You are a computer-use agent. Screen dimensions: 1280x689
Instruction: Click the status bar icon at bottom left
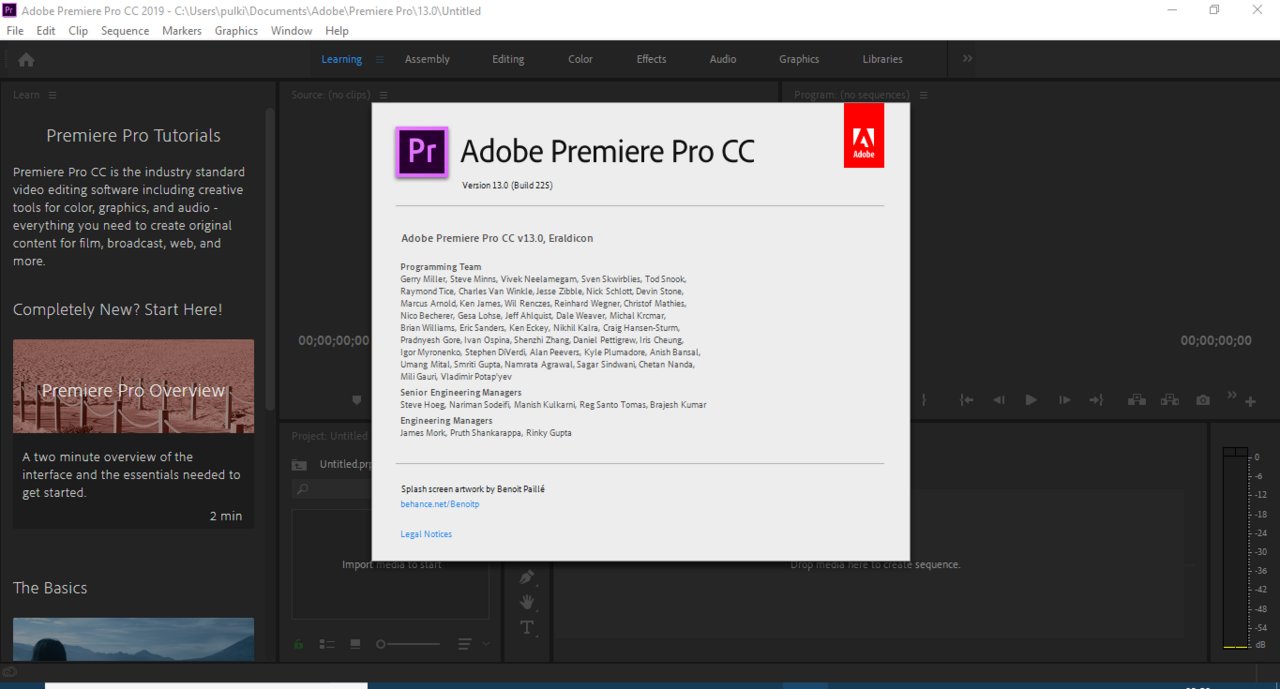click(x=10, y=672)
